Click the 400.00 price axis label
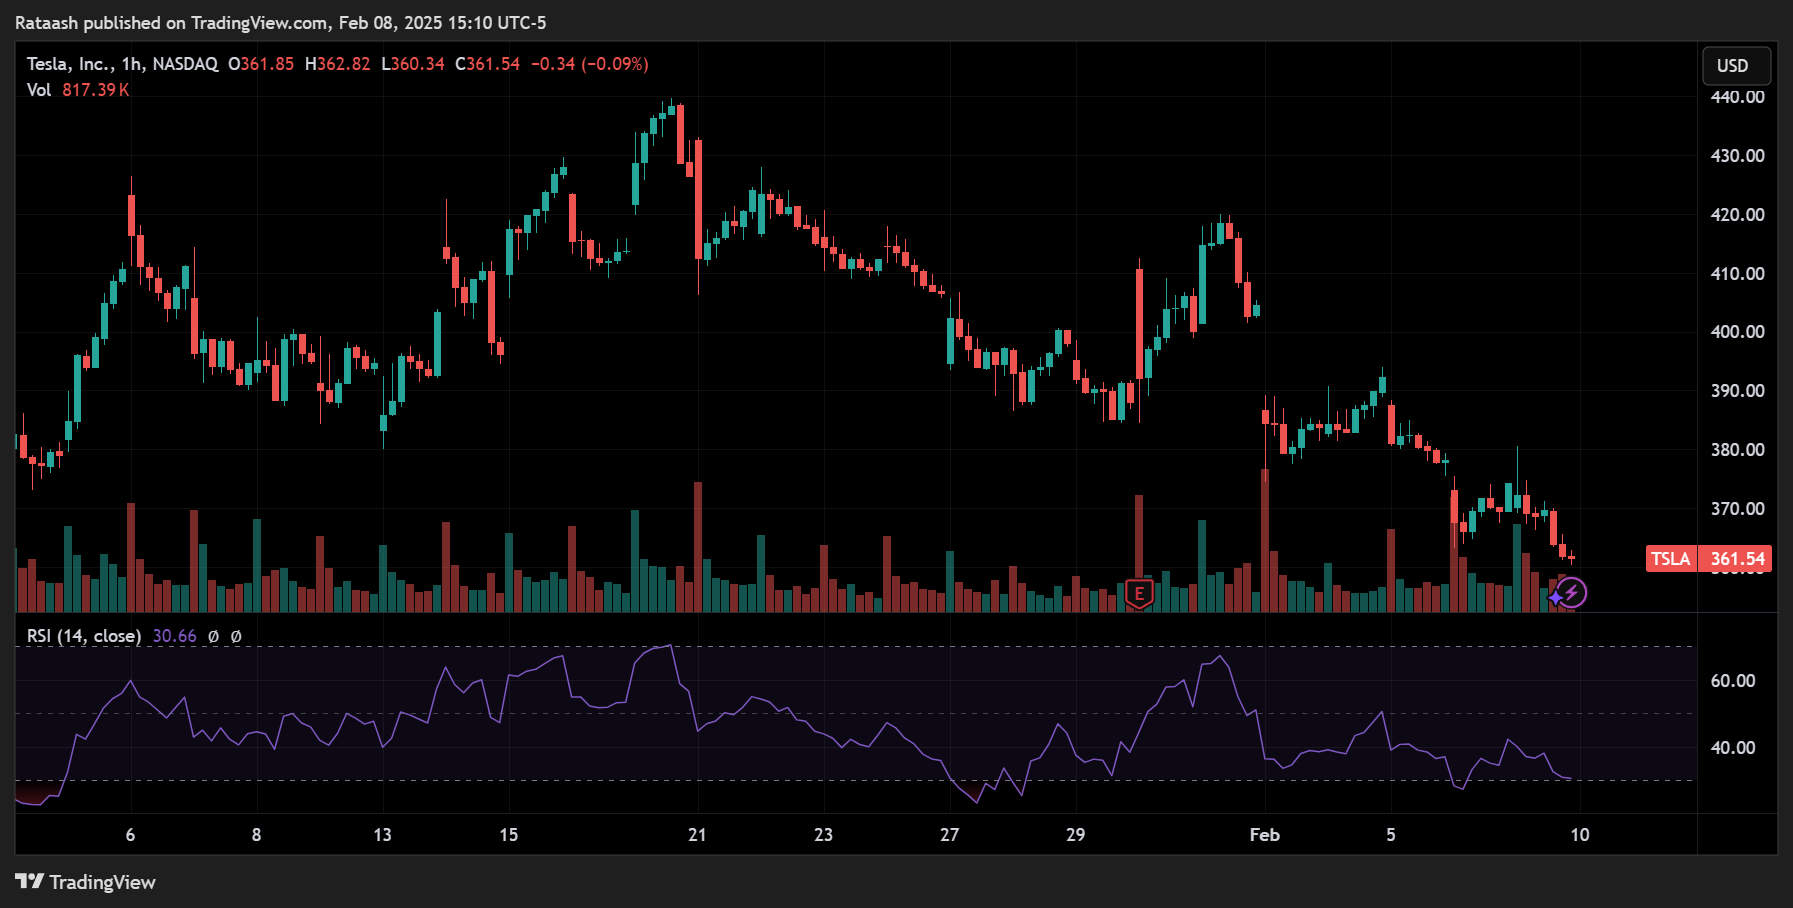 1737,332
